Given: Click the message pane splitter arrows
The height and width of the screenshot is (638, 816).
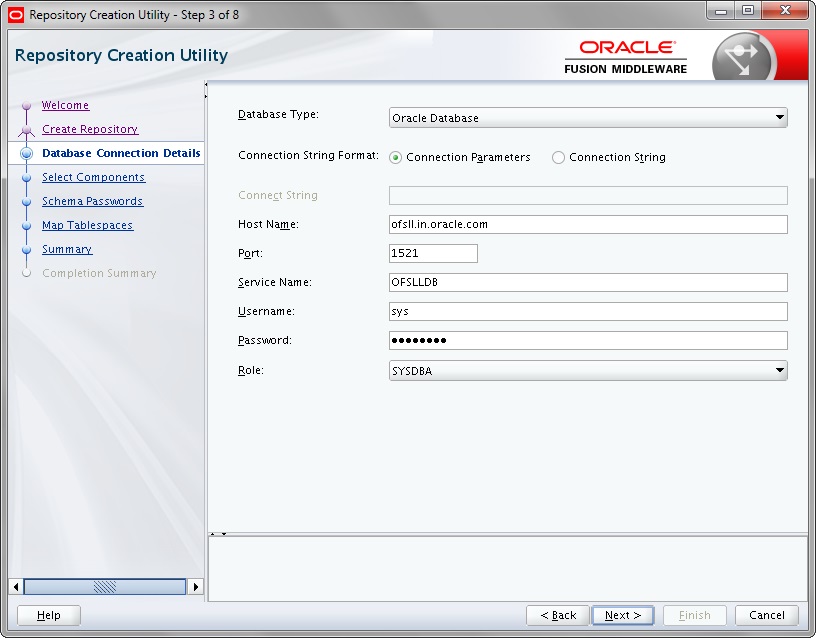Looking at the screenshot, I should click(x=218, y=534).
